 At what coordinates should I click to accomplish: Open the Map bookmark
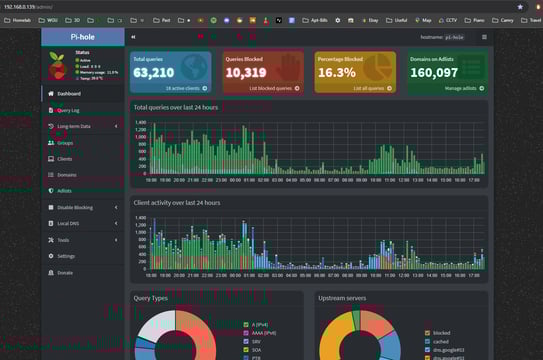pos(423,20)
